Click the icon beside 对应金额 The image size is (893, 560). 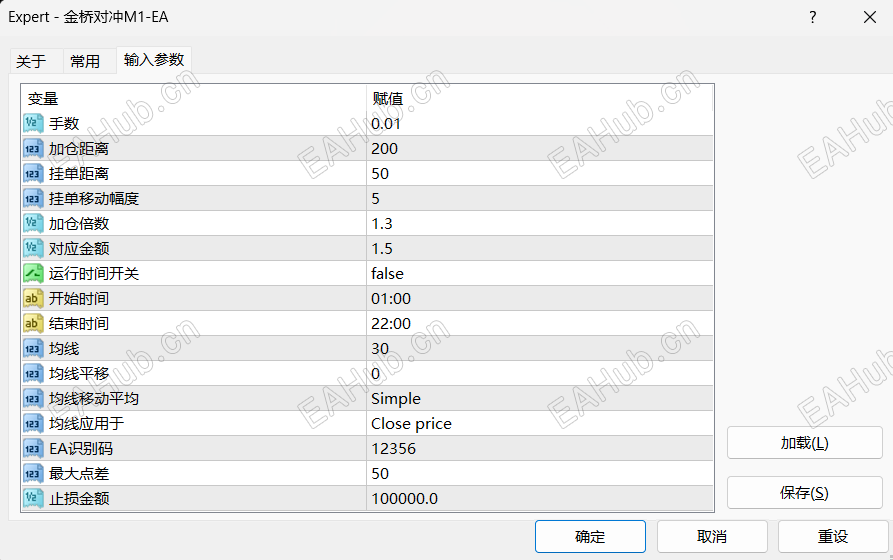click(x=33, y=249)
